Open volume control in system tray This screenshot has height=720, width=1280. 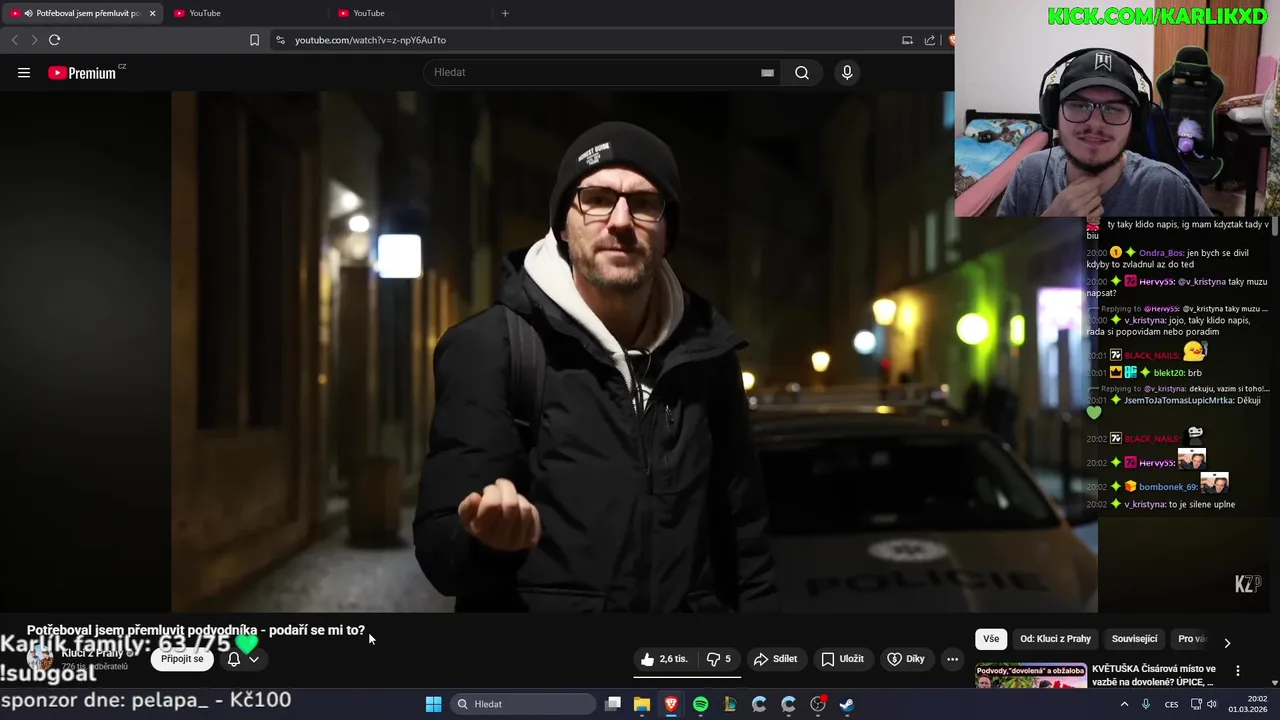1212,704
